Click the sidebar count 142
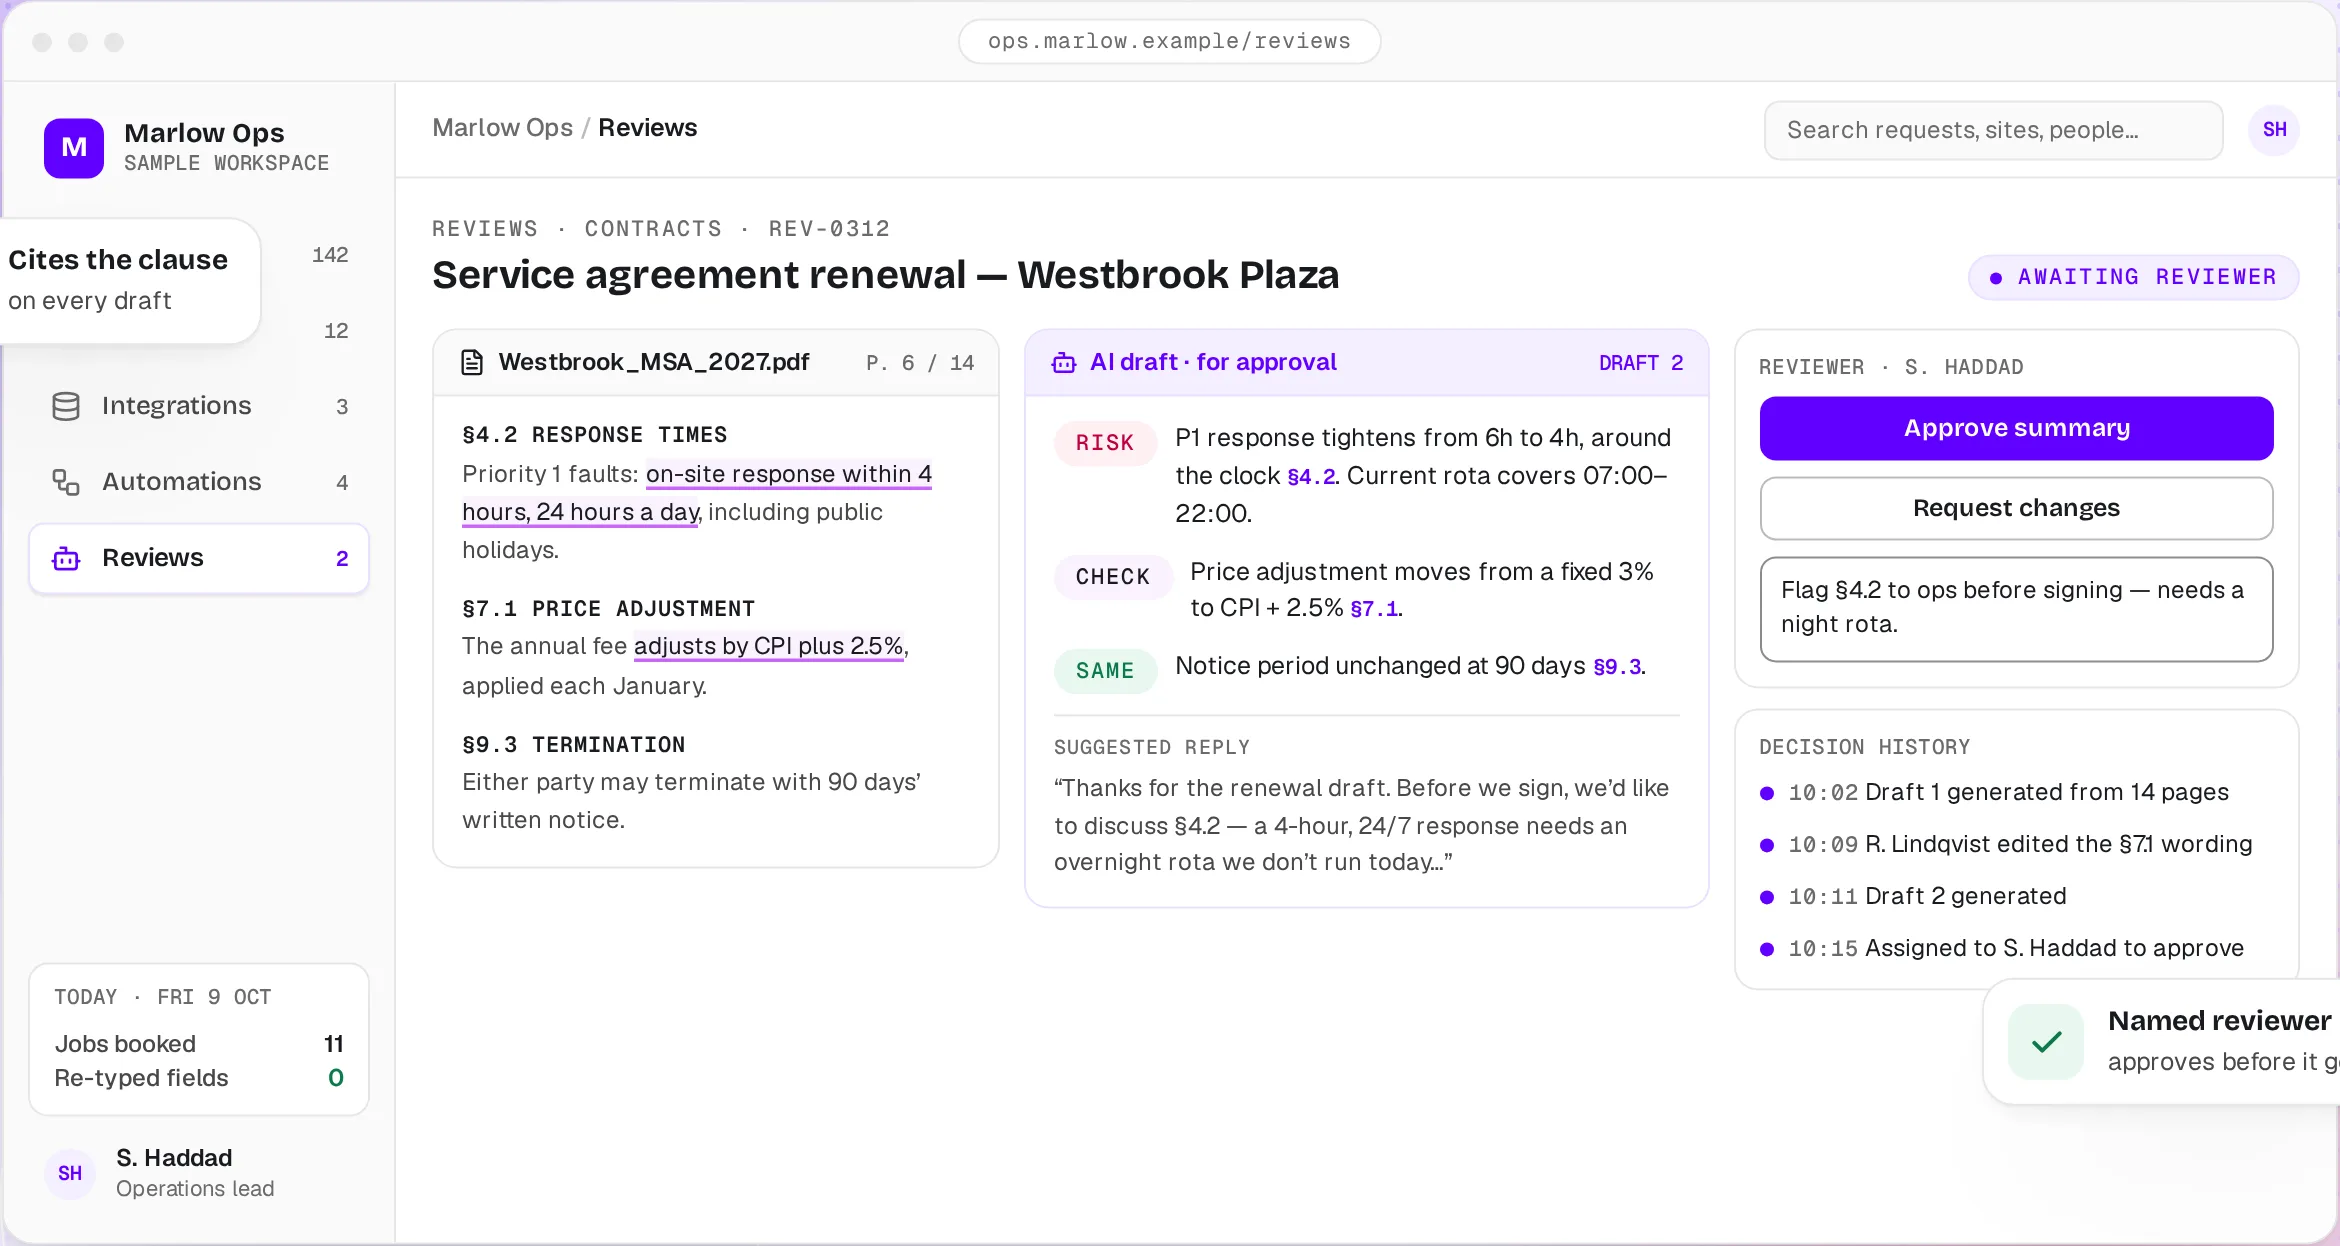 [x=330, y=255]
